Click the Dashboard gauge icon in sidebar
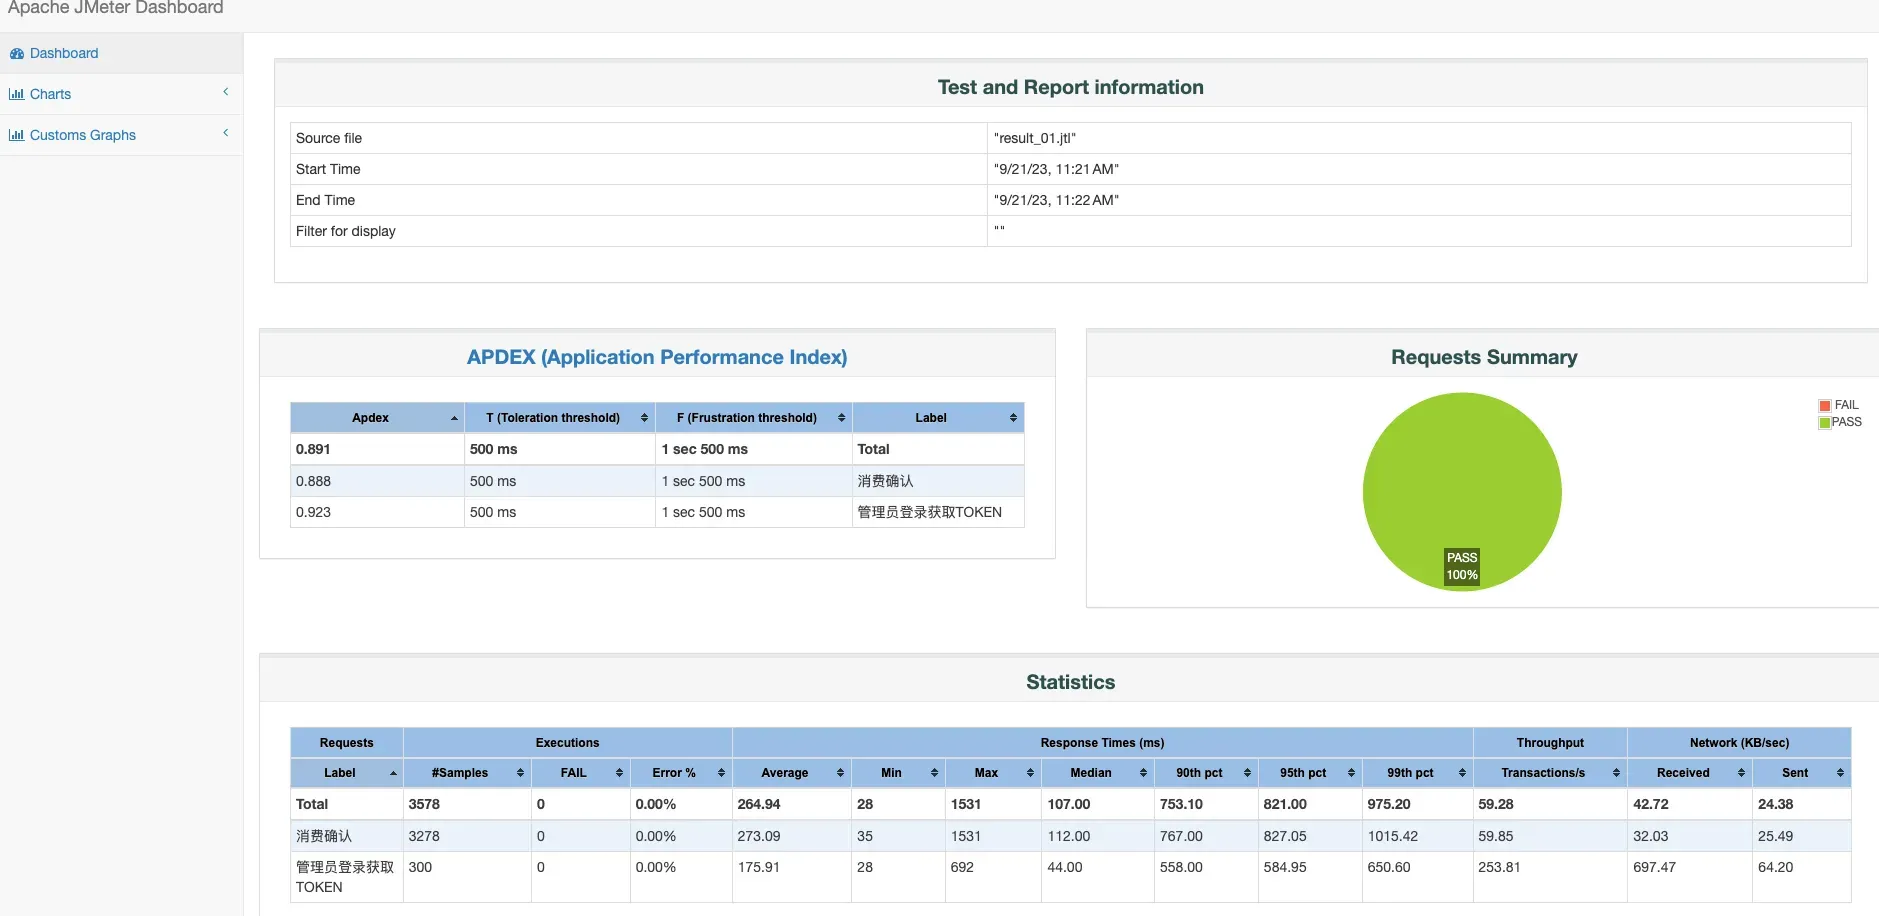 (16, 54)
